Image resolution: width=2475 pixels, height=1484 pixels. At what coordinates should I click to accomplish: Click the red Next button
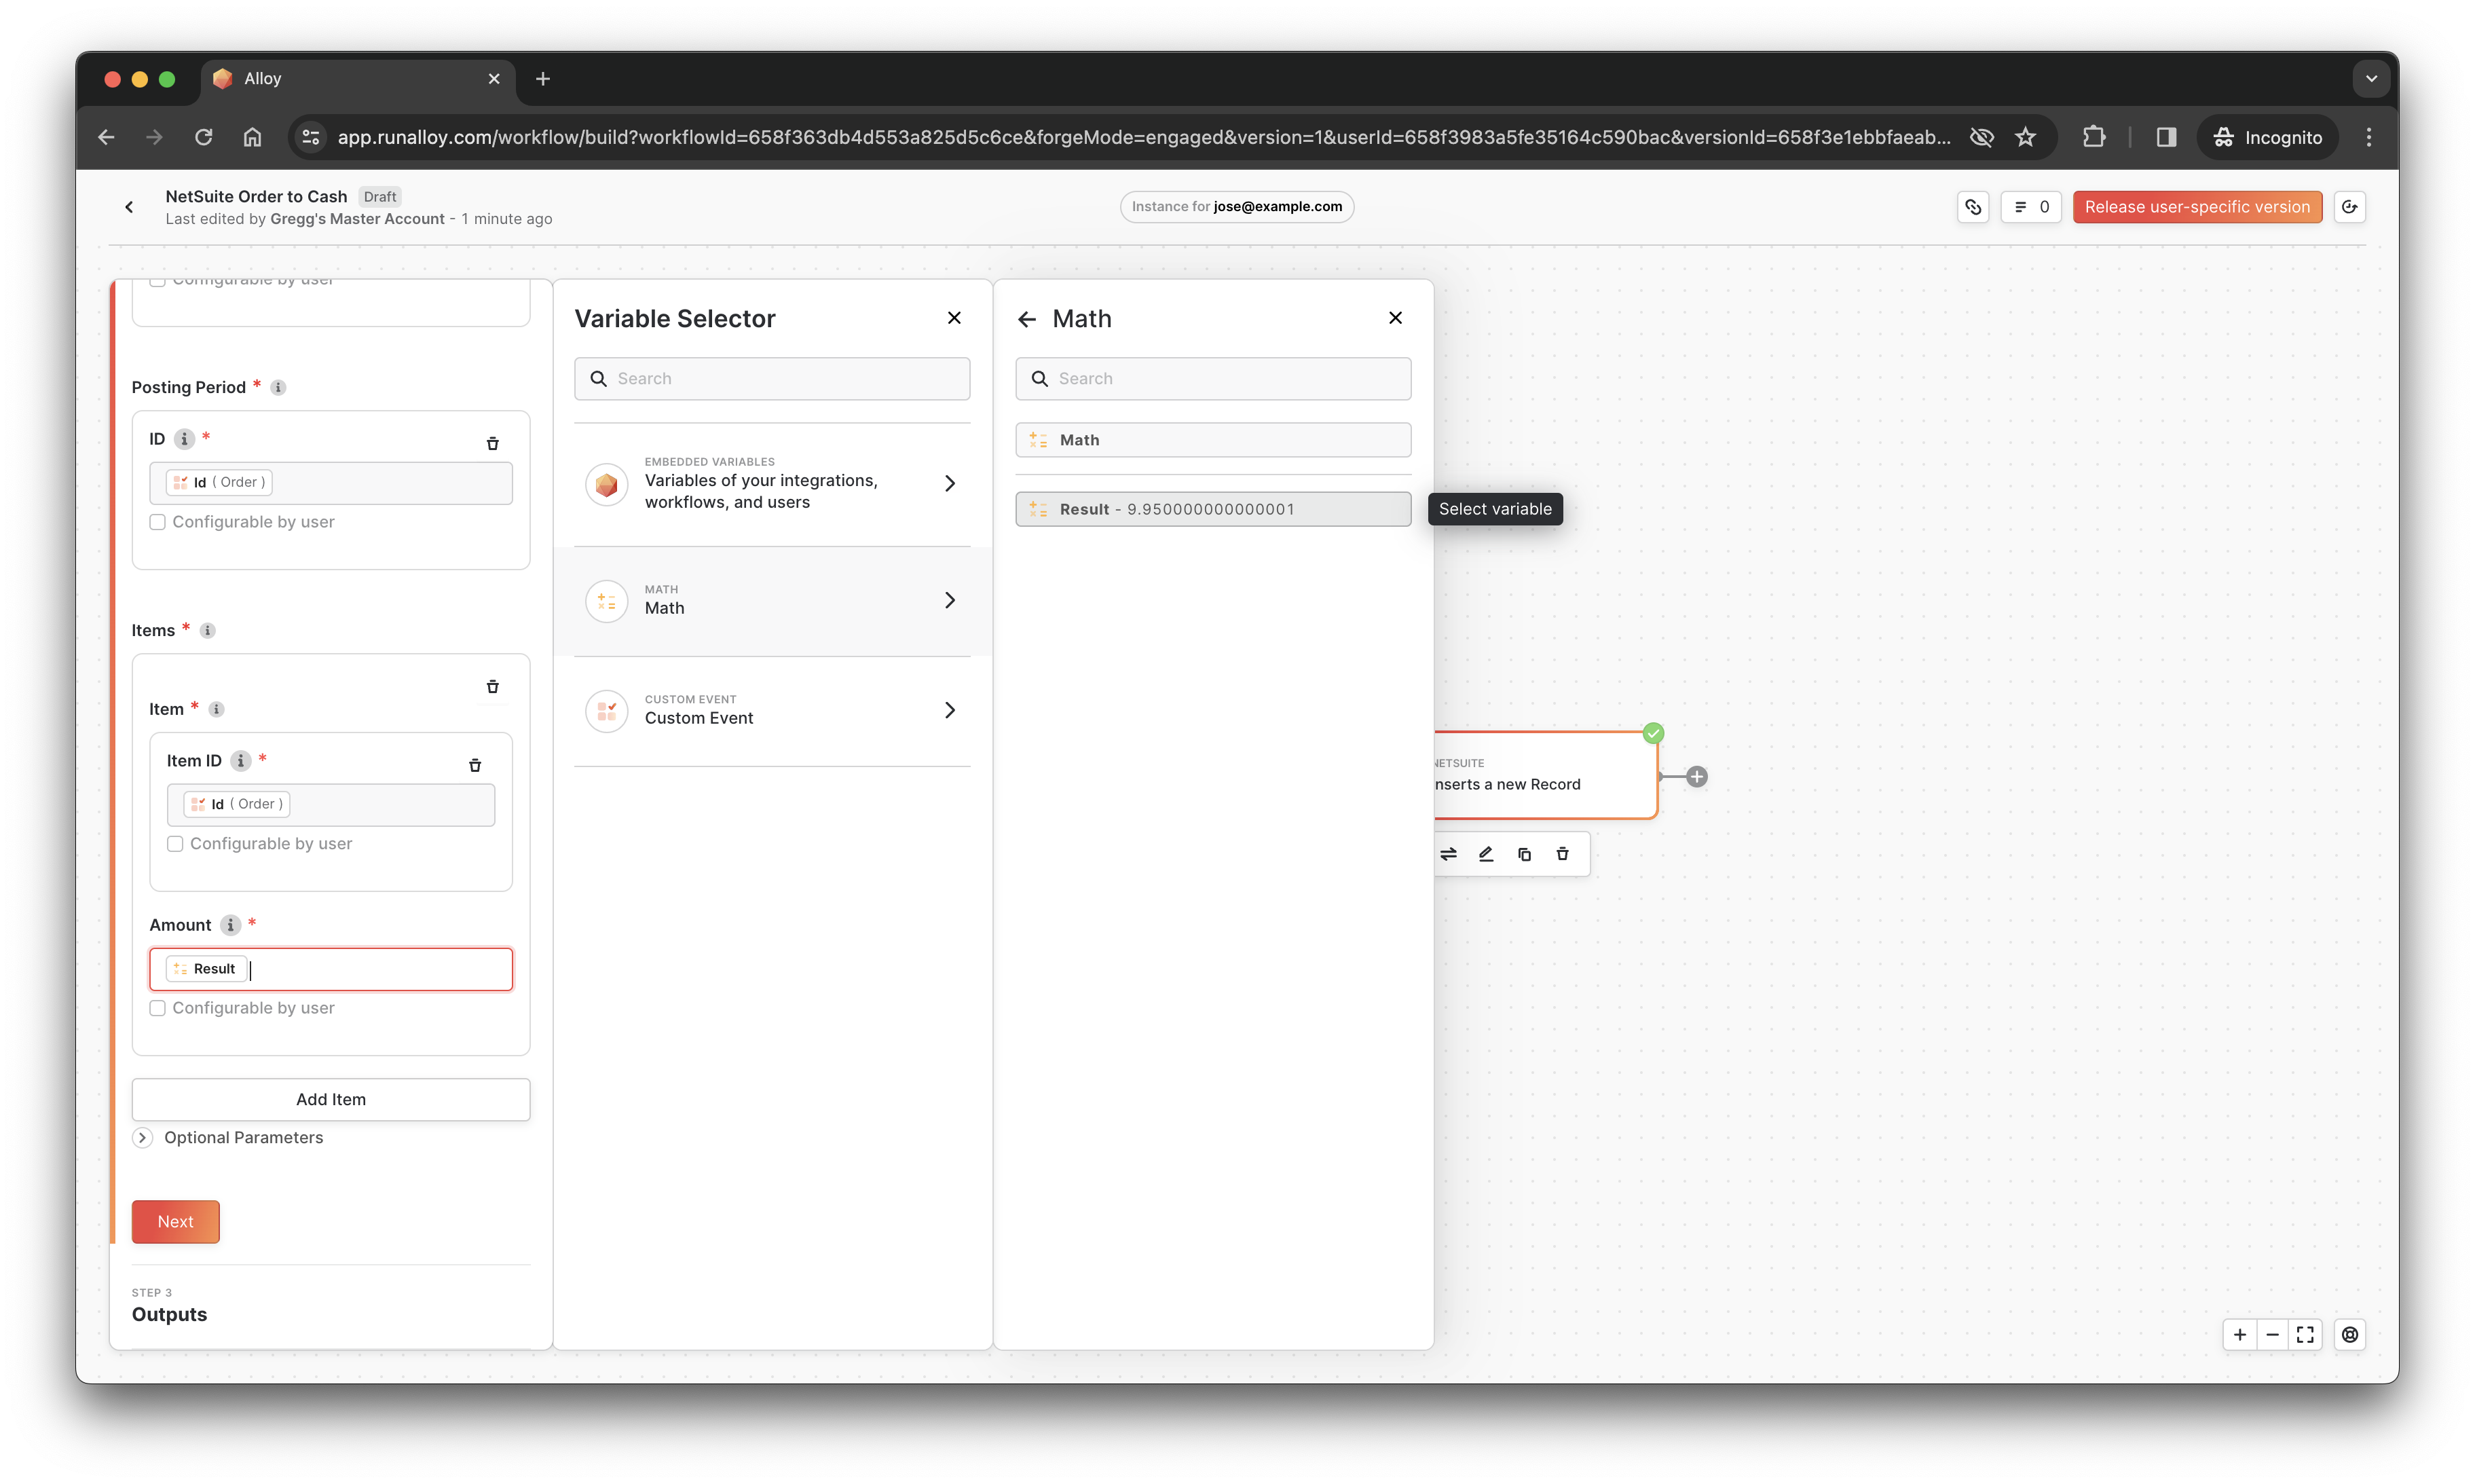pos(175,1222)
